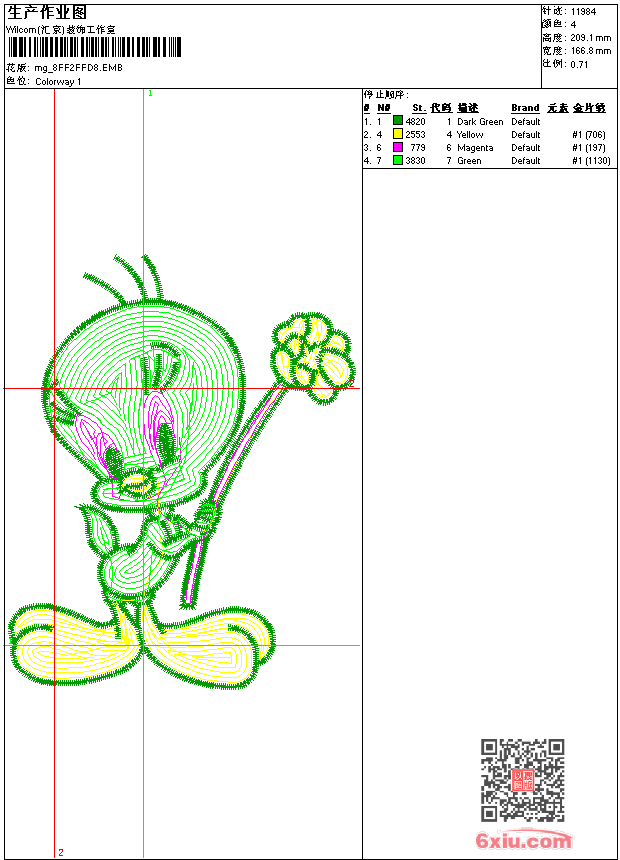Select the Magenta row description text
Viewport: 620px width, 860px height.
(475, 147)
